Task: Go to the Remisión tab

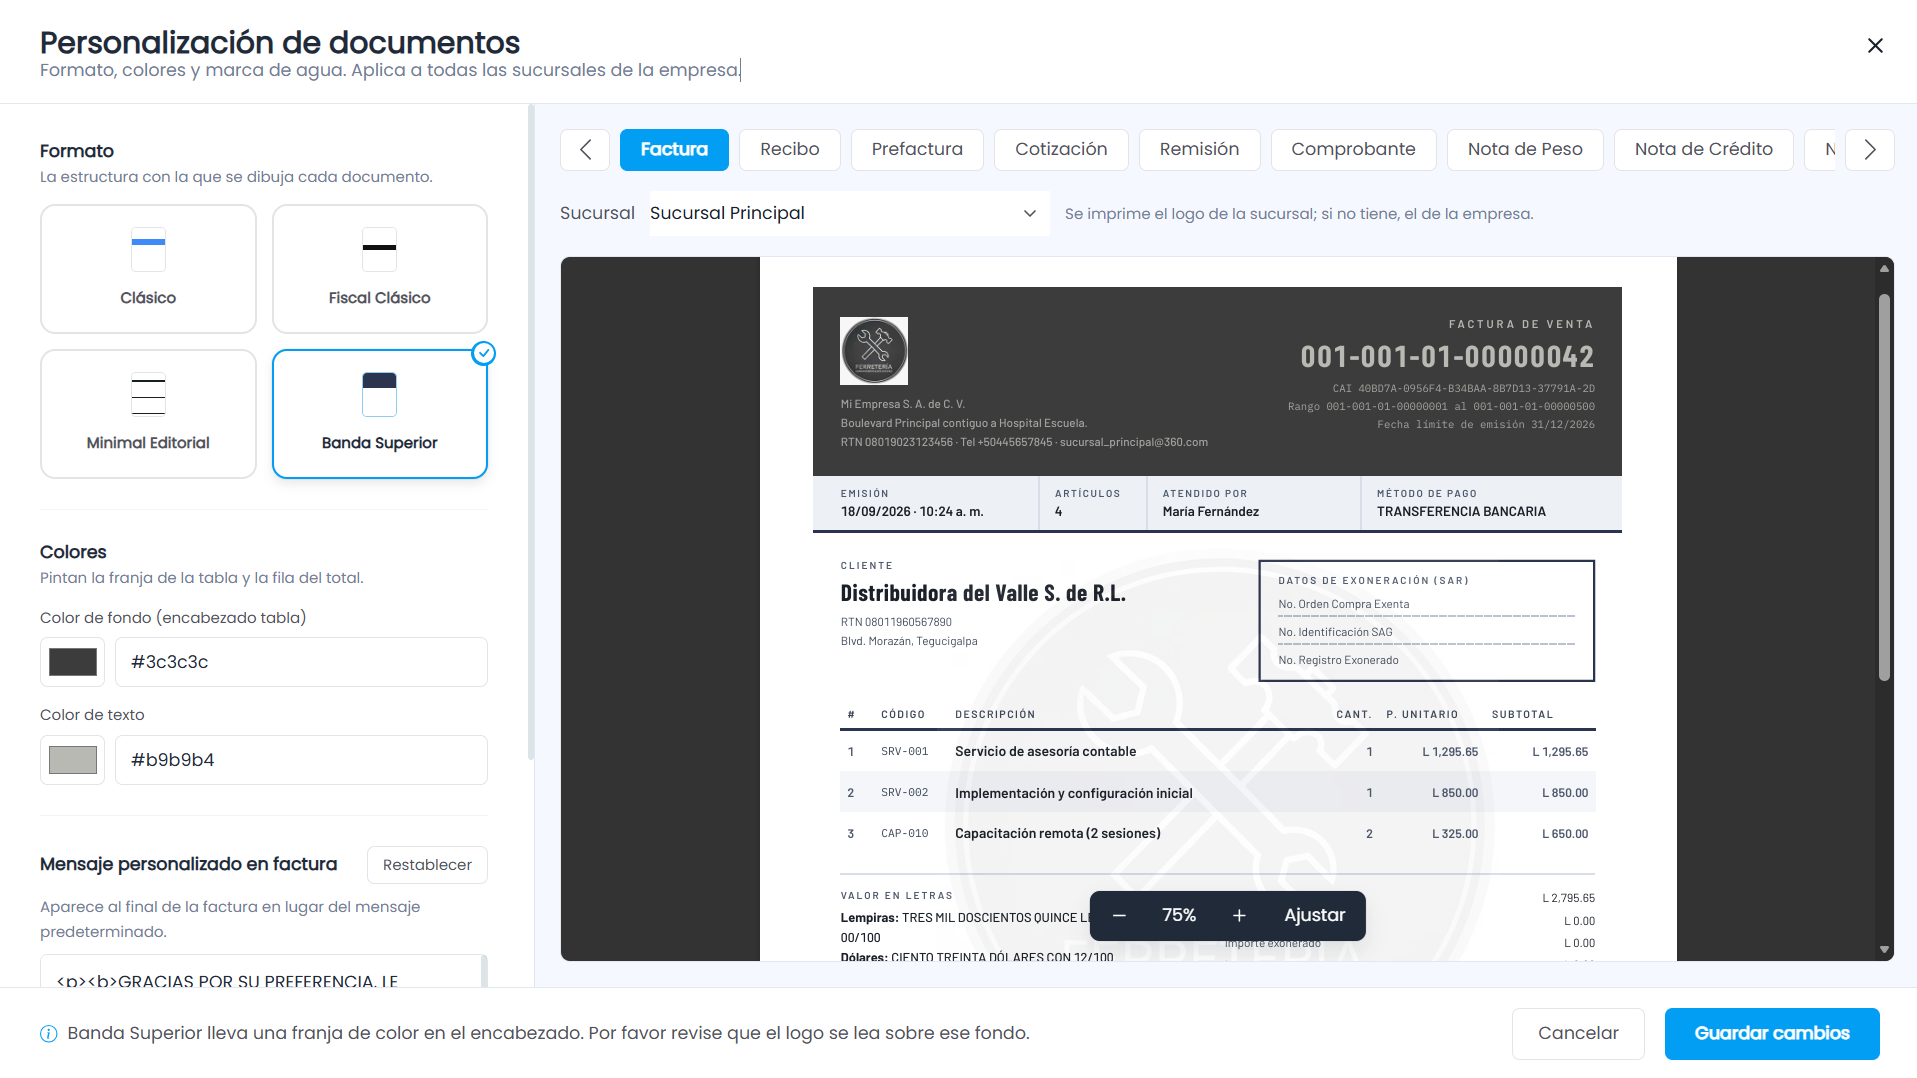Action: [x=1199, y=150]
